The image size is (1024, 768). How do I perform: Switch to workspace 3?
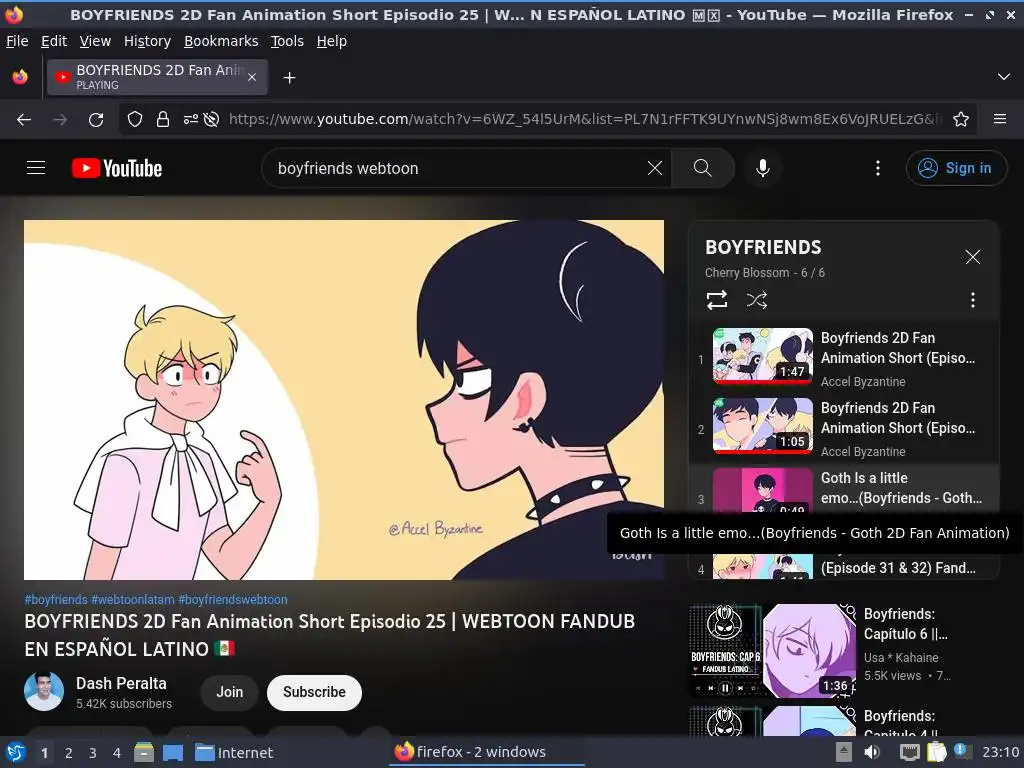tap(93, 753)
